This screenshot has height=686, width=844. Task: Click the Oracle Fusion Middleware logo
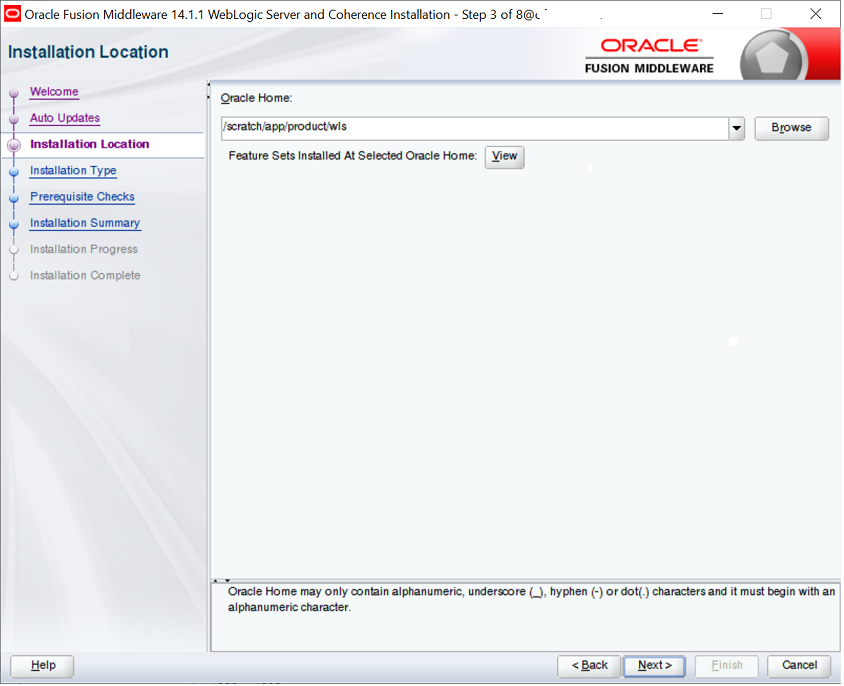(x=649, y=55)
